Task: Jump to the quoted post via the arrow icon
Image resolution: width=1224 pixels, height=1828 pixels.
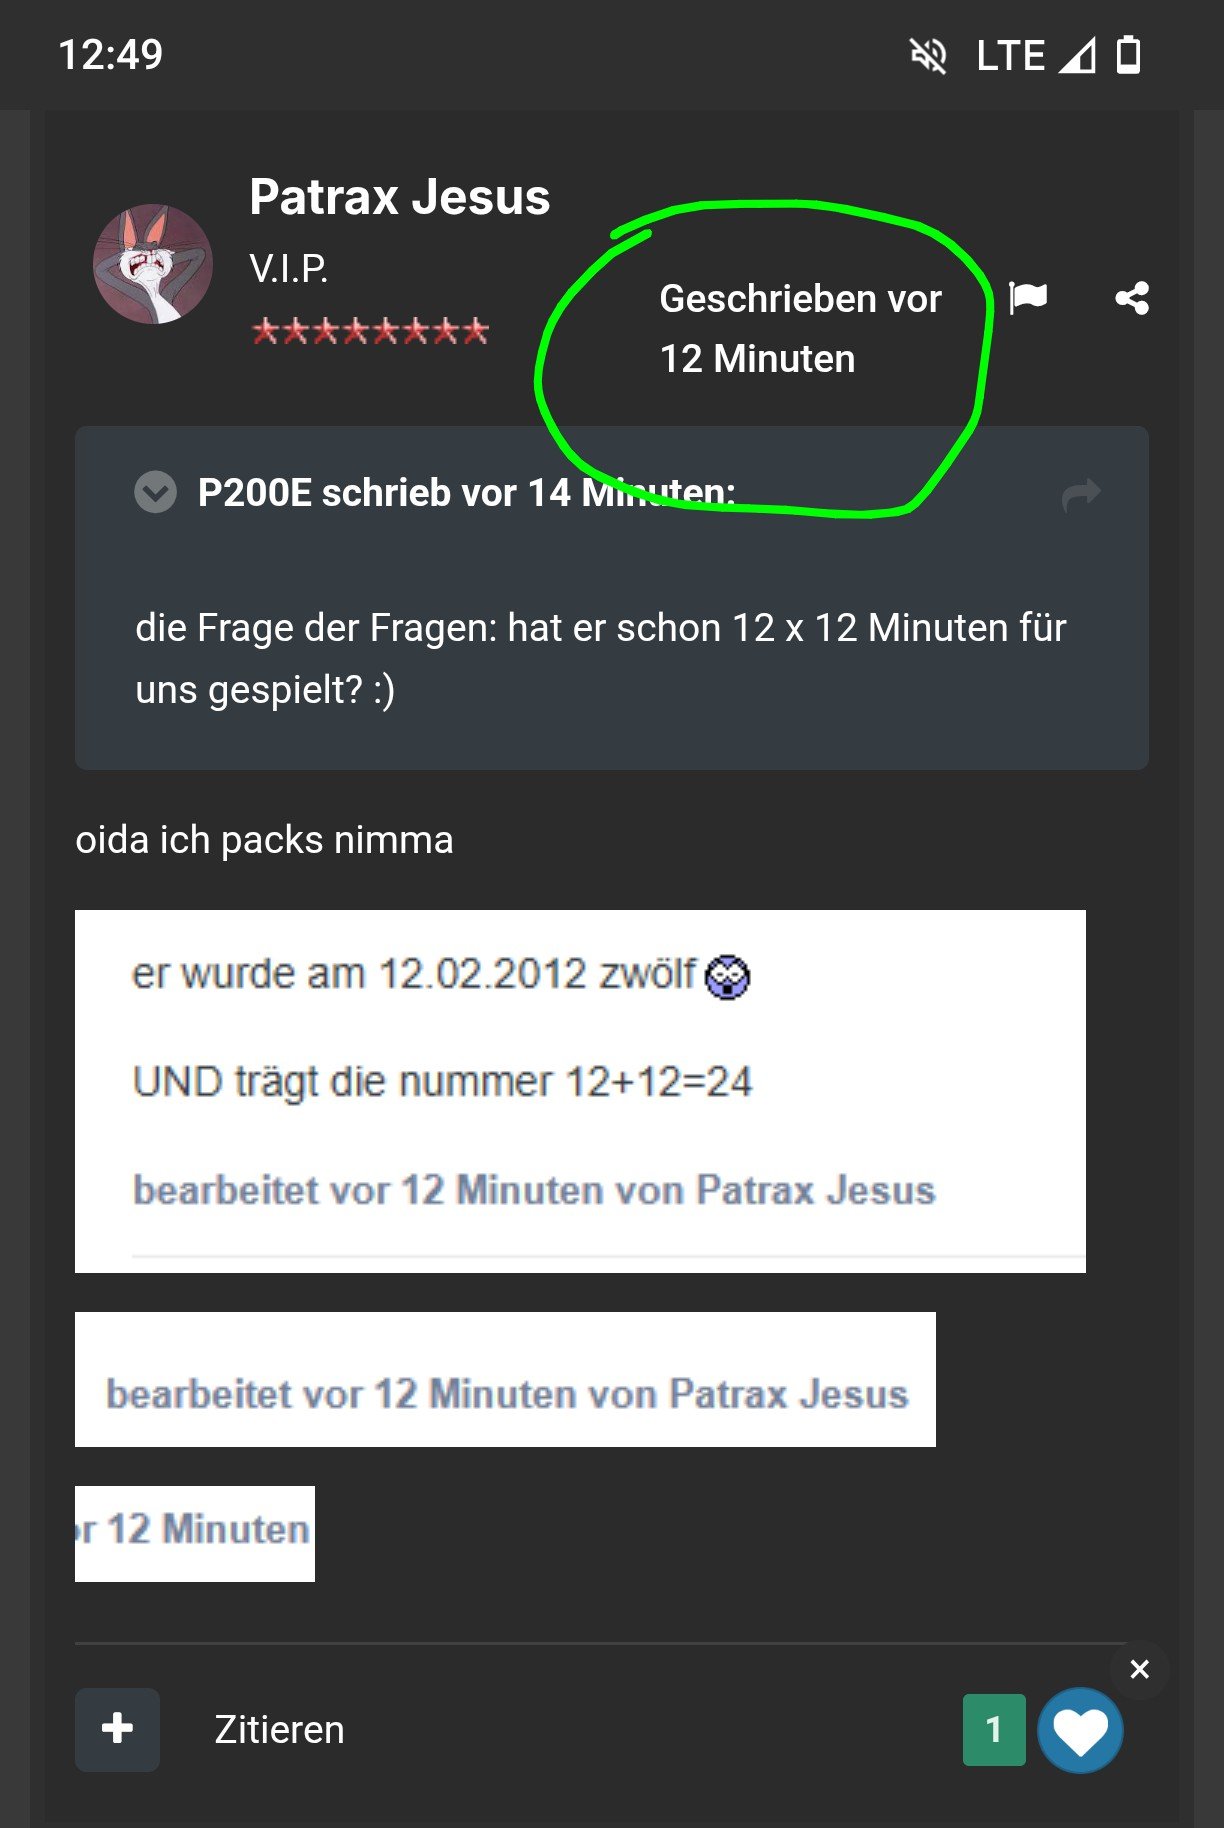Action: (1081, 493)
